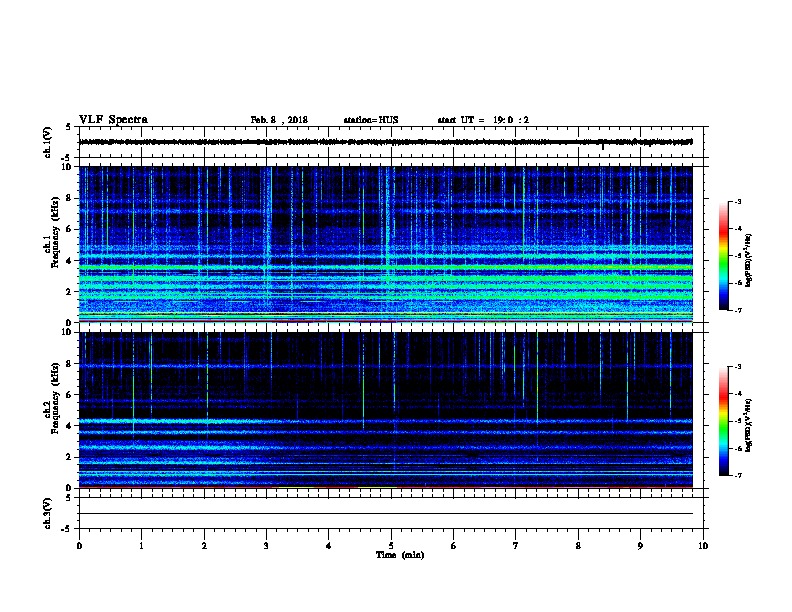The image size is (792, 612).
Task: Click the ch.2 spectrogram panel
Action: click(386, 410)
